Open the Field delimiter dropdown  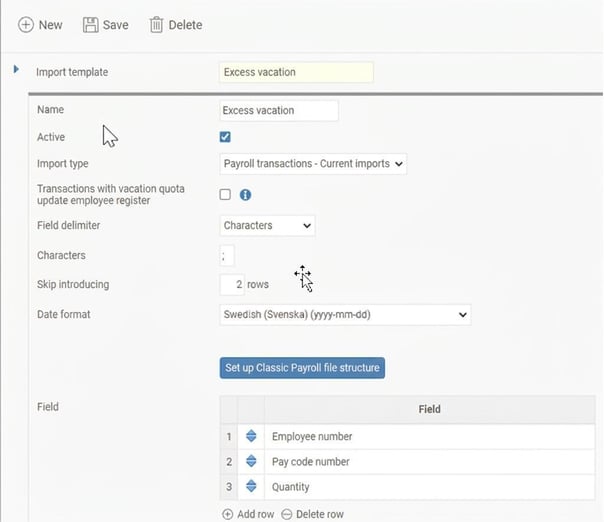click(267, 225)
